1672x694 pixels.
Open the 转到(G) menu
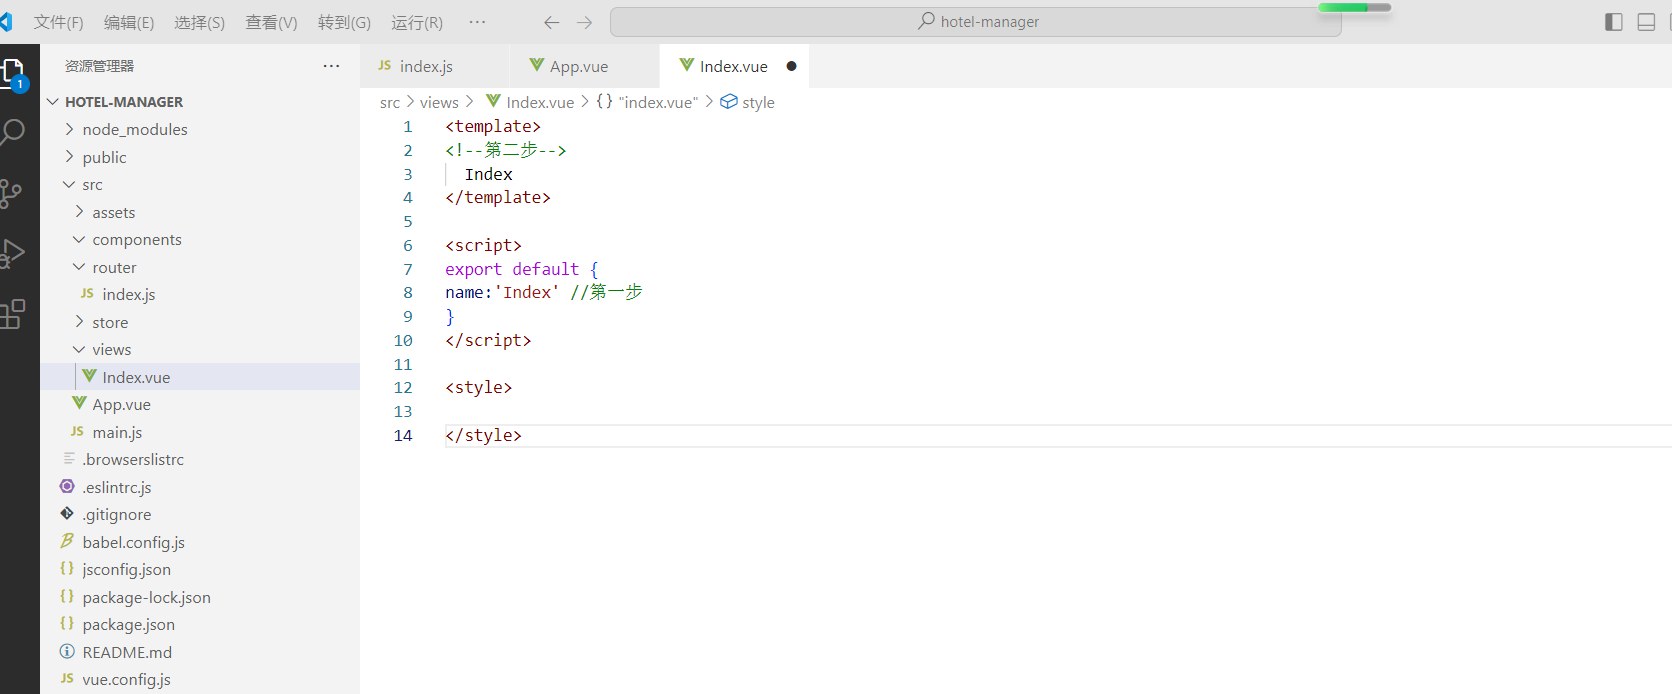(344, 22)
